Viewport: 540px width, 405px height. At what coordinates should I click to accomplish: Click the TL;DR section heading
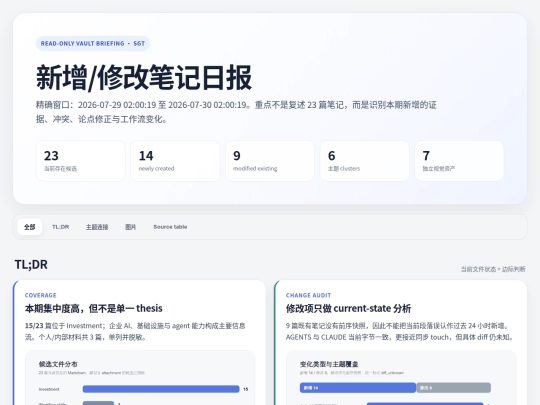pyautogui.click(x=31, y=264)
